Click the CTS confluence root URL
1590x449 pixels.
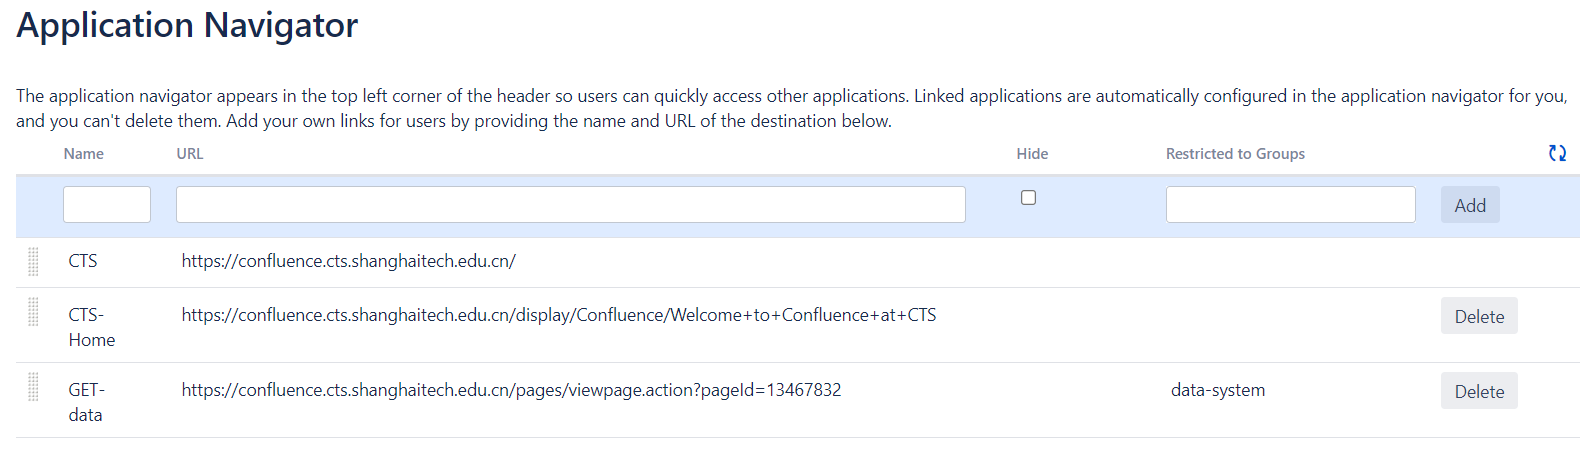pyautogui.click(x=348, y=261)
